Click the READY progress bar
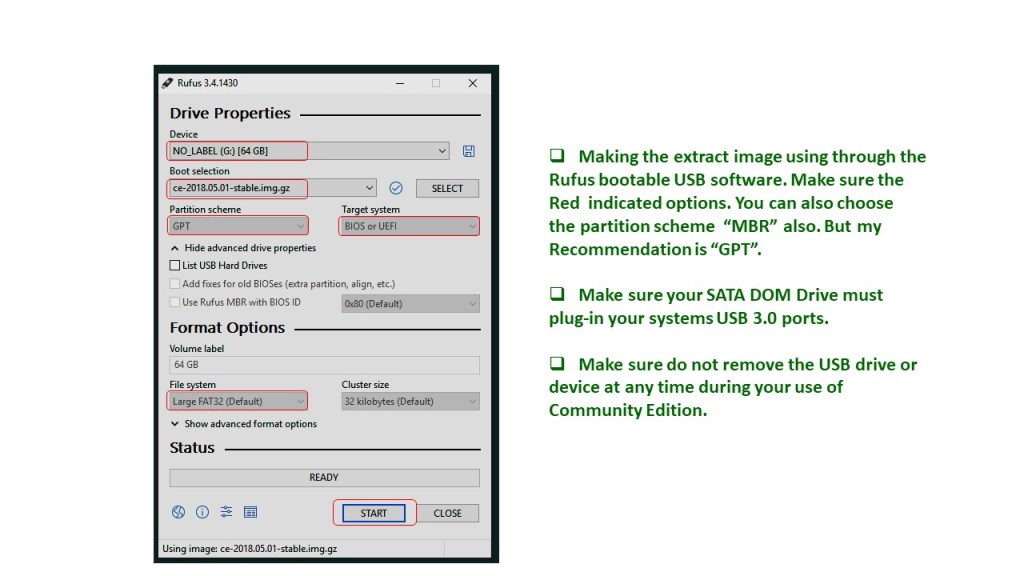 [324, 478]
